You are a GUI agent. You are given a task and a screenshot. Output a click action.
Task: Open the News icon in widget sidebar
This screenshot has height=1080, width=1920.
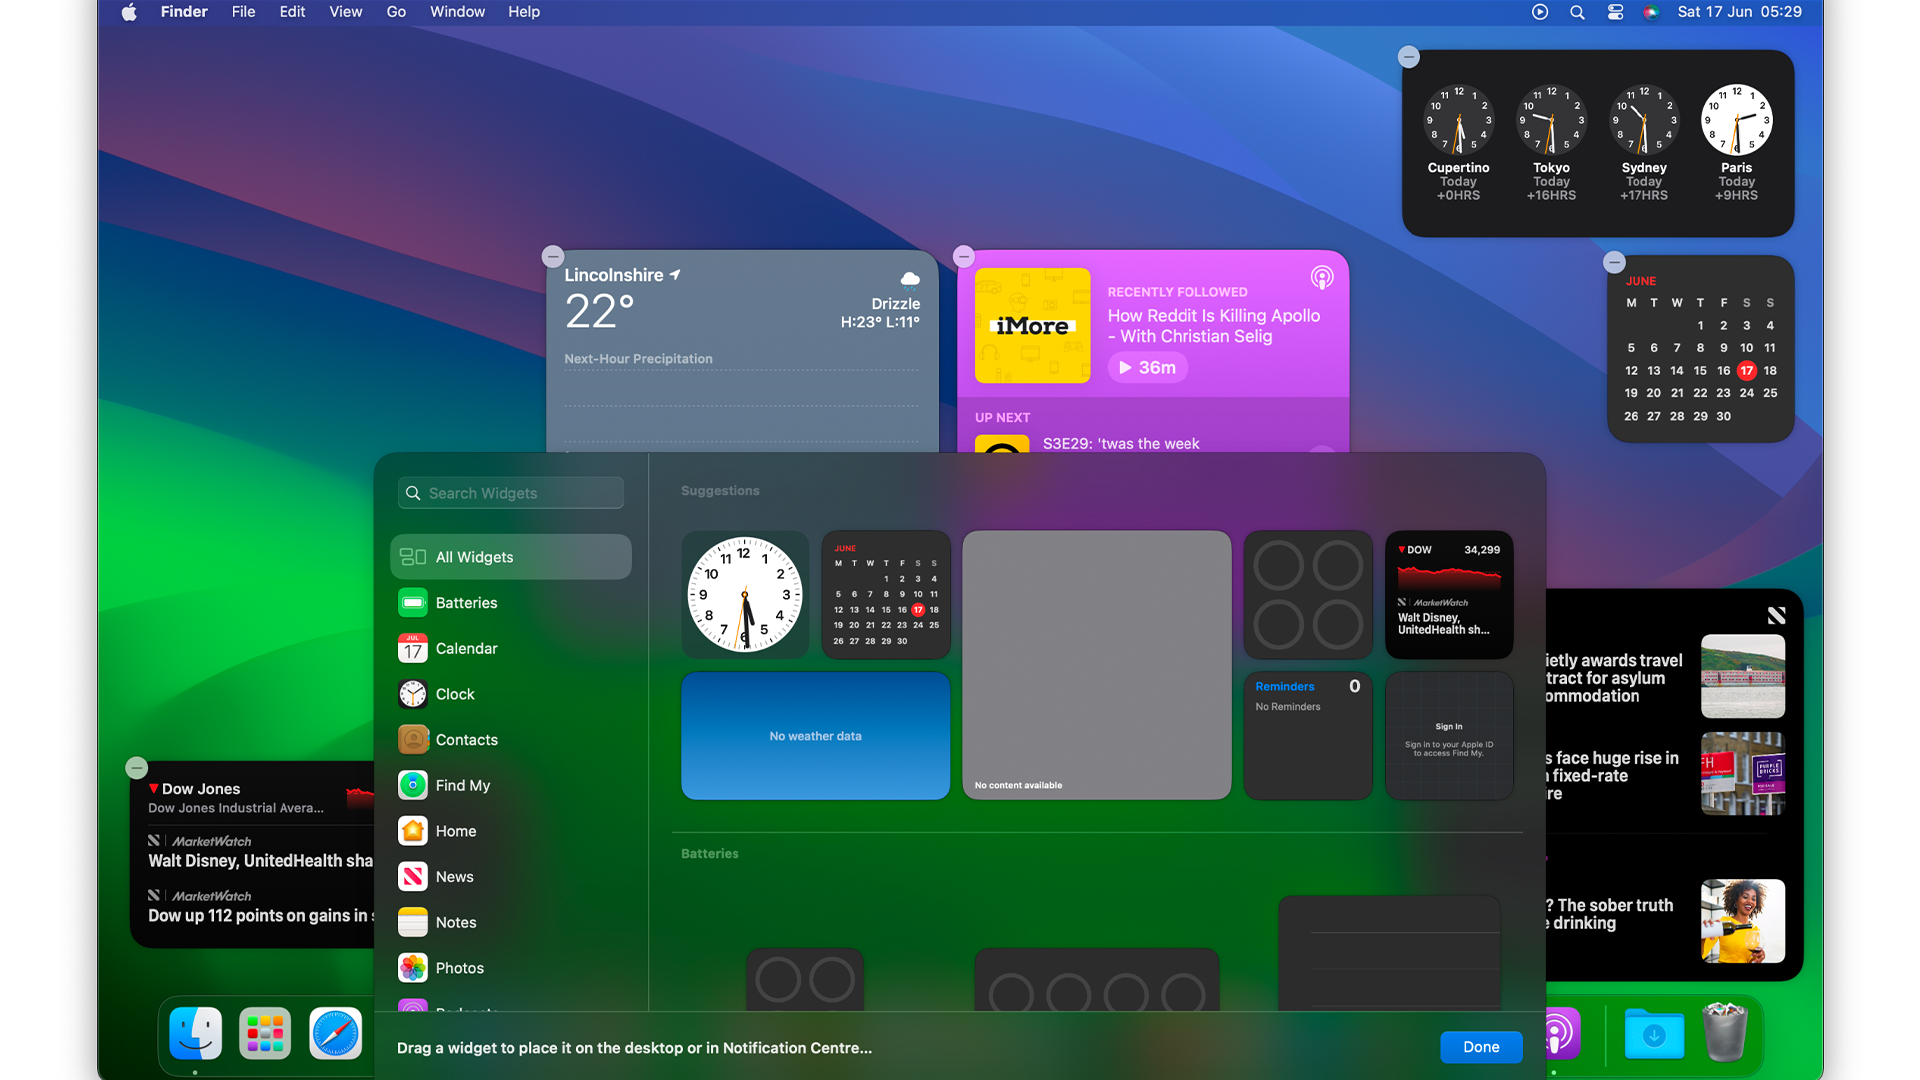411,876
